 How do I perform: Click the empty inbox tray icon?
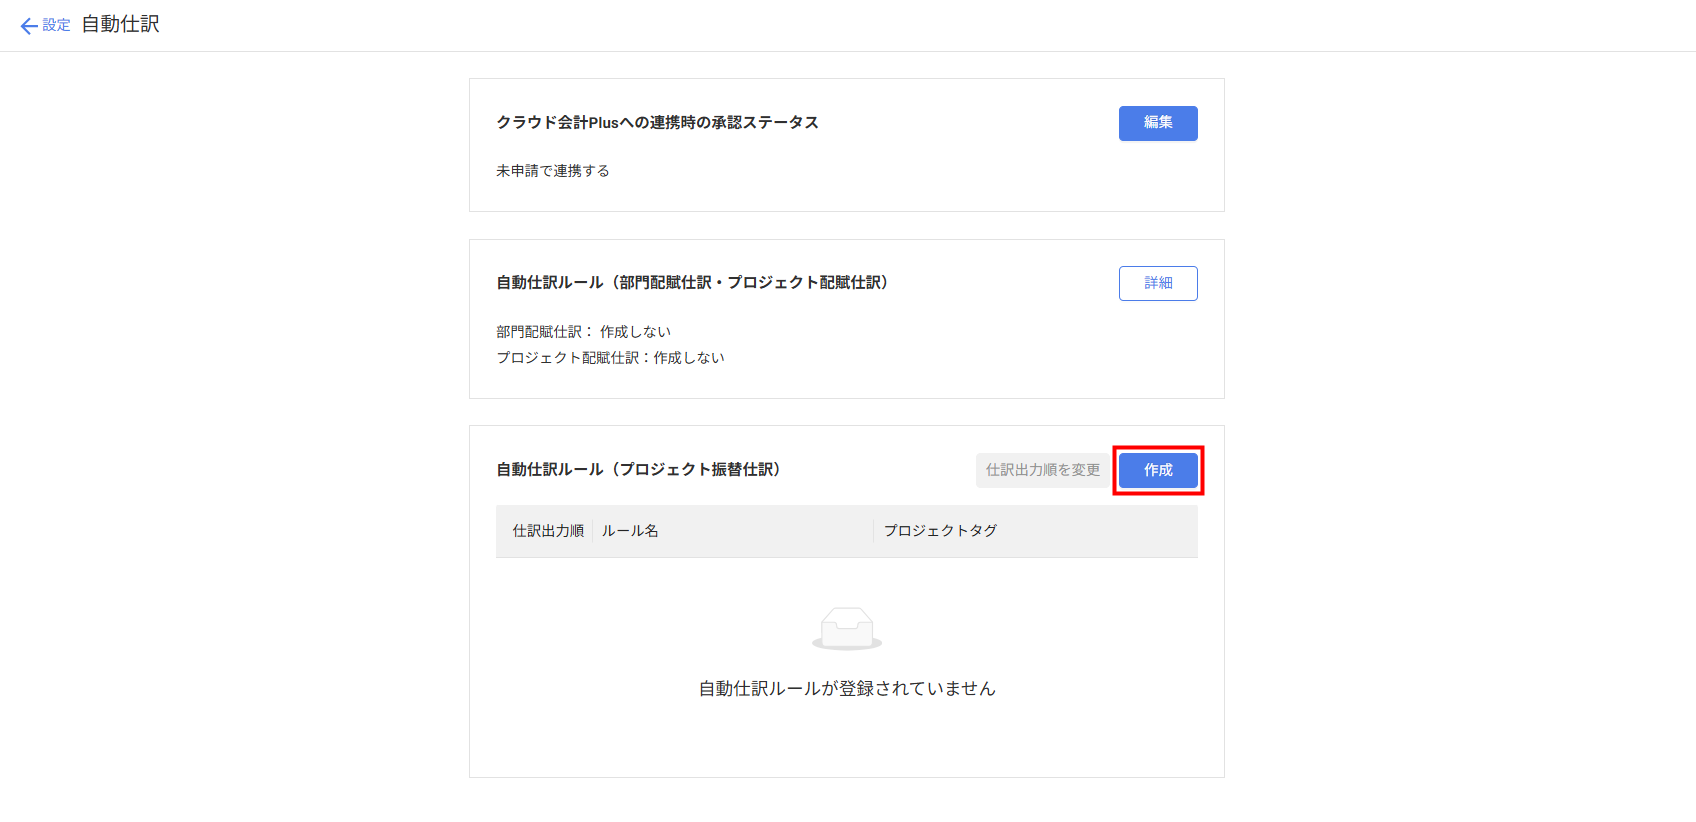tap(846, 628)
